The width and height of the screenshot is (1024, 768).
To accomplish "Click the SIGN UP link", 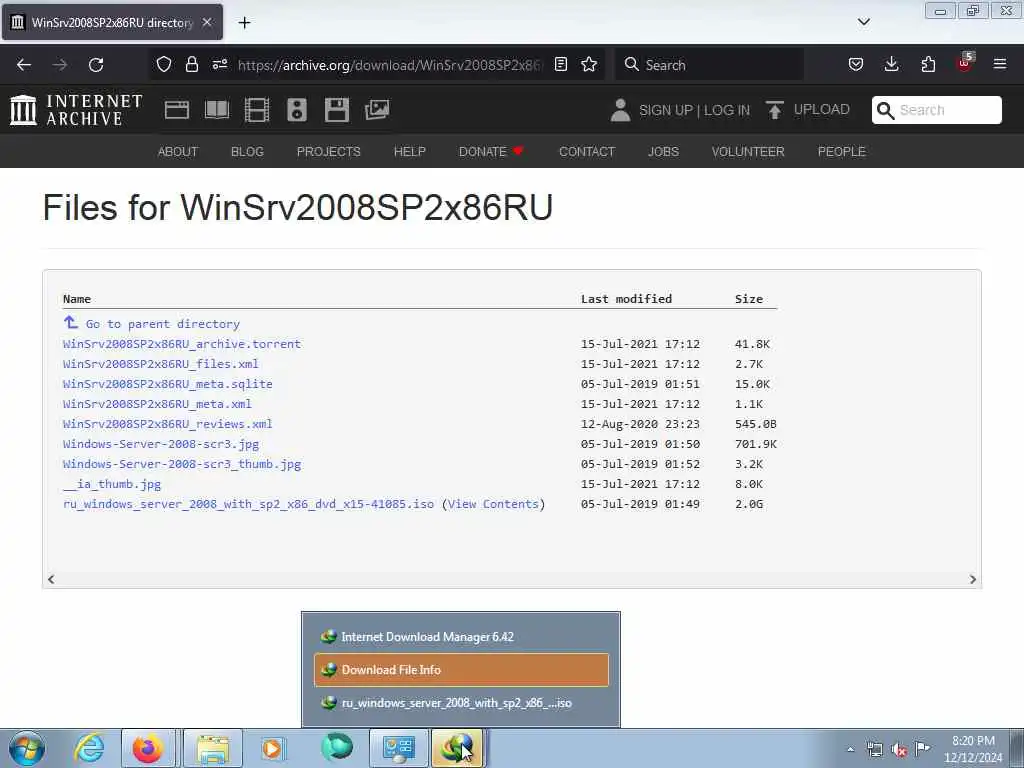I will click(x=665, y=110).
